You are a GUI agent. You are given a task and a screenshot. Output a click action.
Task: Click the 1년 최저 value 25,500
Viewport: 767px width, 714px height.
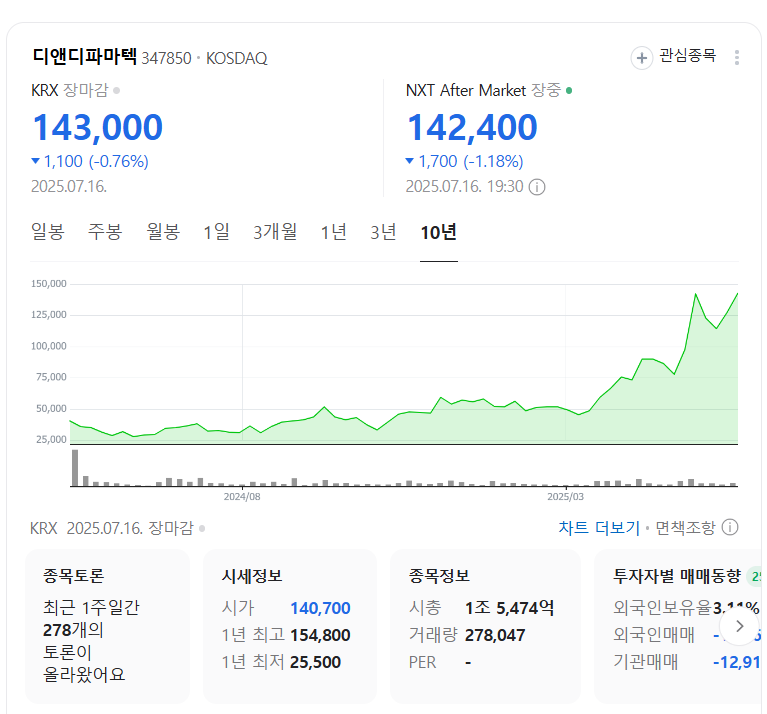[x=316, y=662]
